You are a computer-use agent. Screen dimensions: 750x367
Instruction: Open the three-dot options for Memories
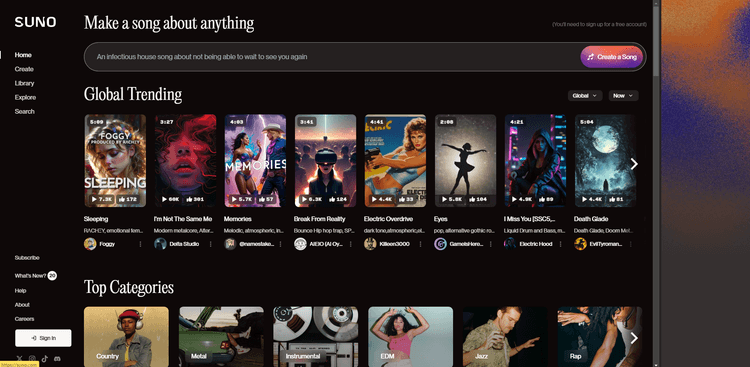[x=280, y=244]
